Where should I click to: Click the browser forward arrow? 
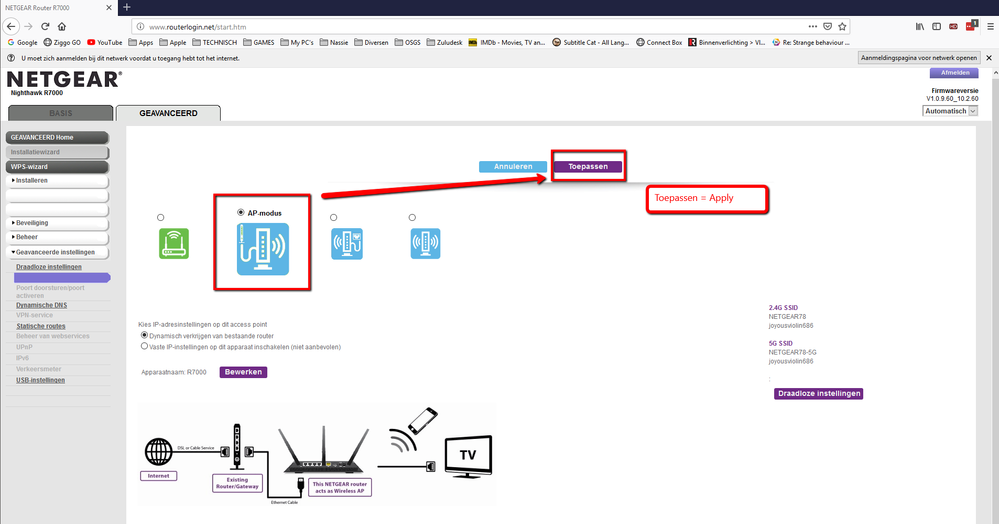28,27
